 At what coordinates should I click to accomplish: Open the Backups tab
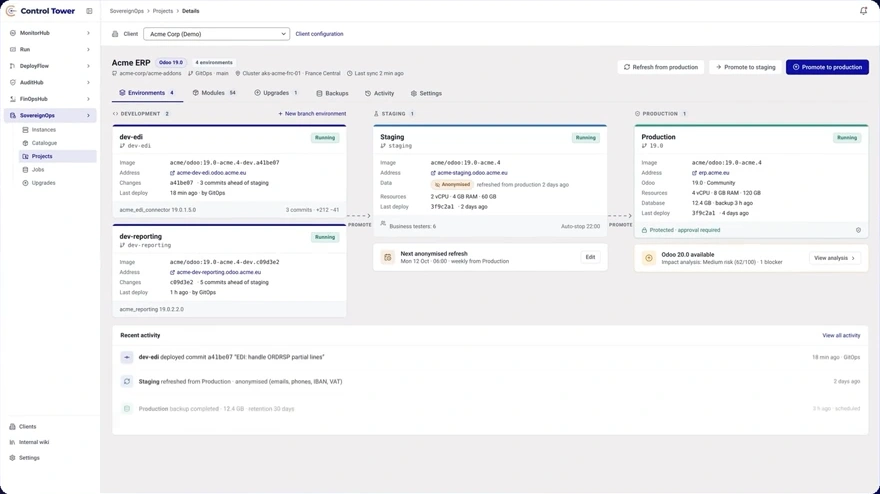[332, 93]
